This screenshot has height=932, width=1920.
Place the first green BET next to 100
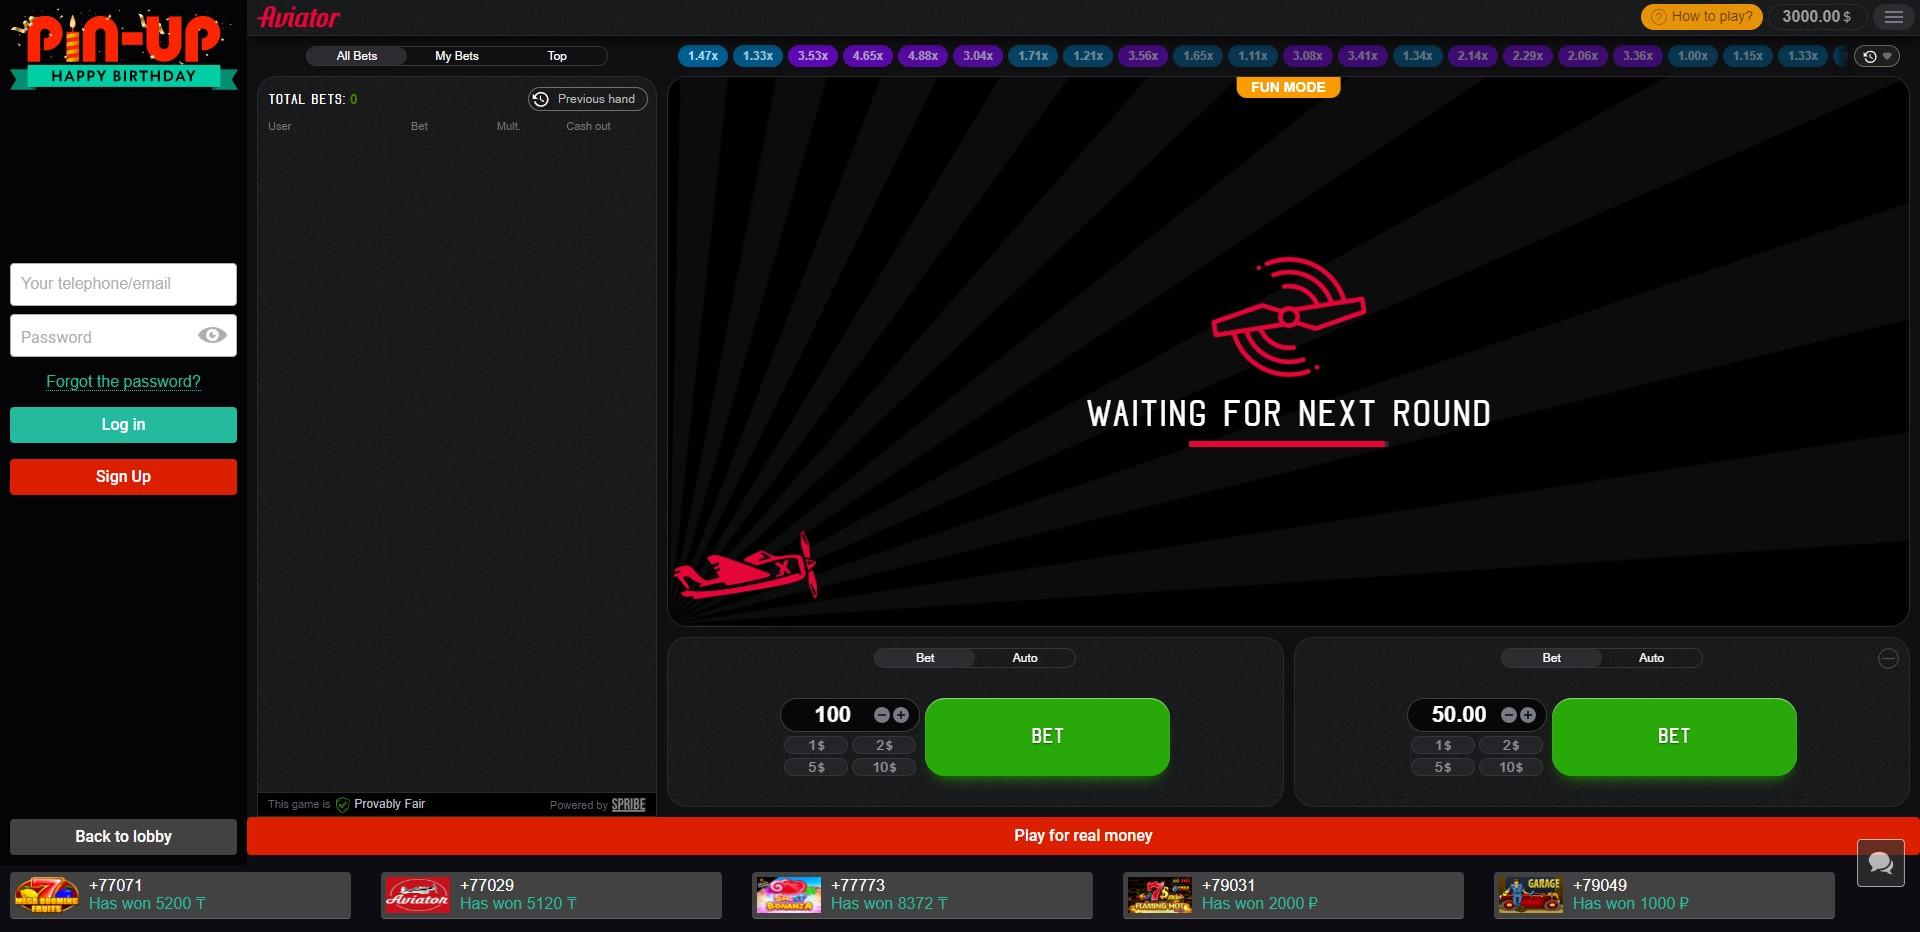[x=1047, y=737]
